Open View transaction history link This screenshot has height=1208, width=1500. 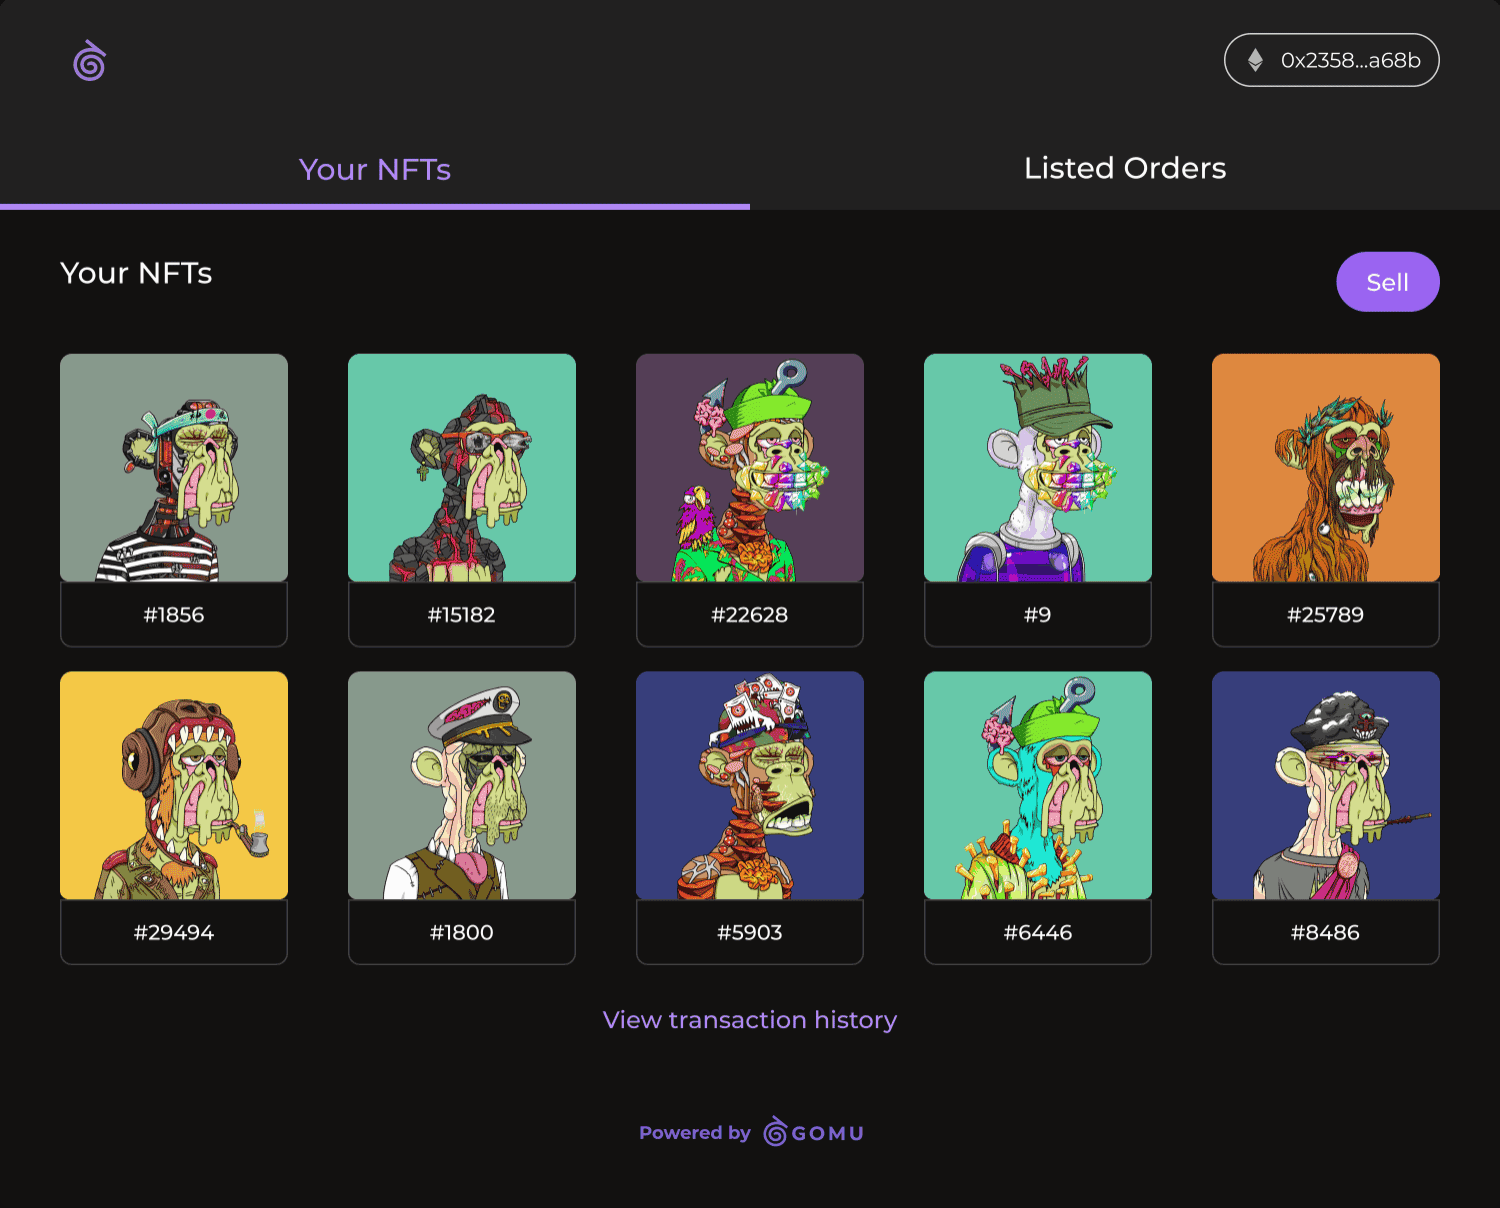click(x=750, y=1020)
